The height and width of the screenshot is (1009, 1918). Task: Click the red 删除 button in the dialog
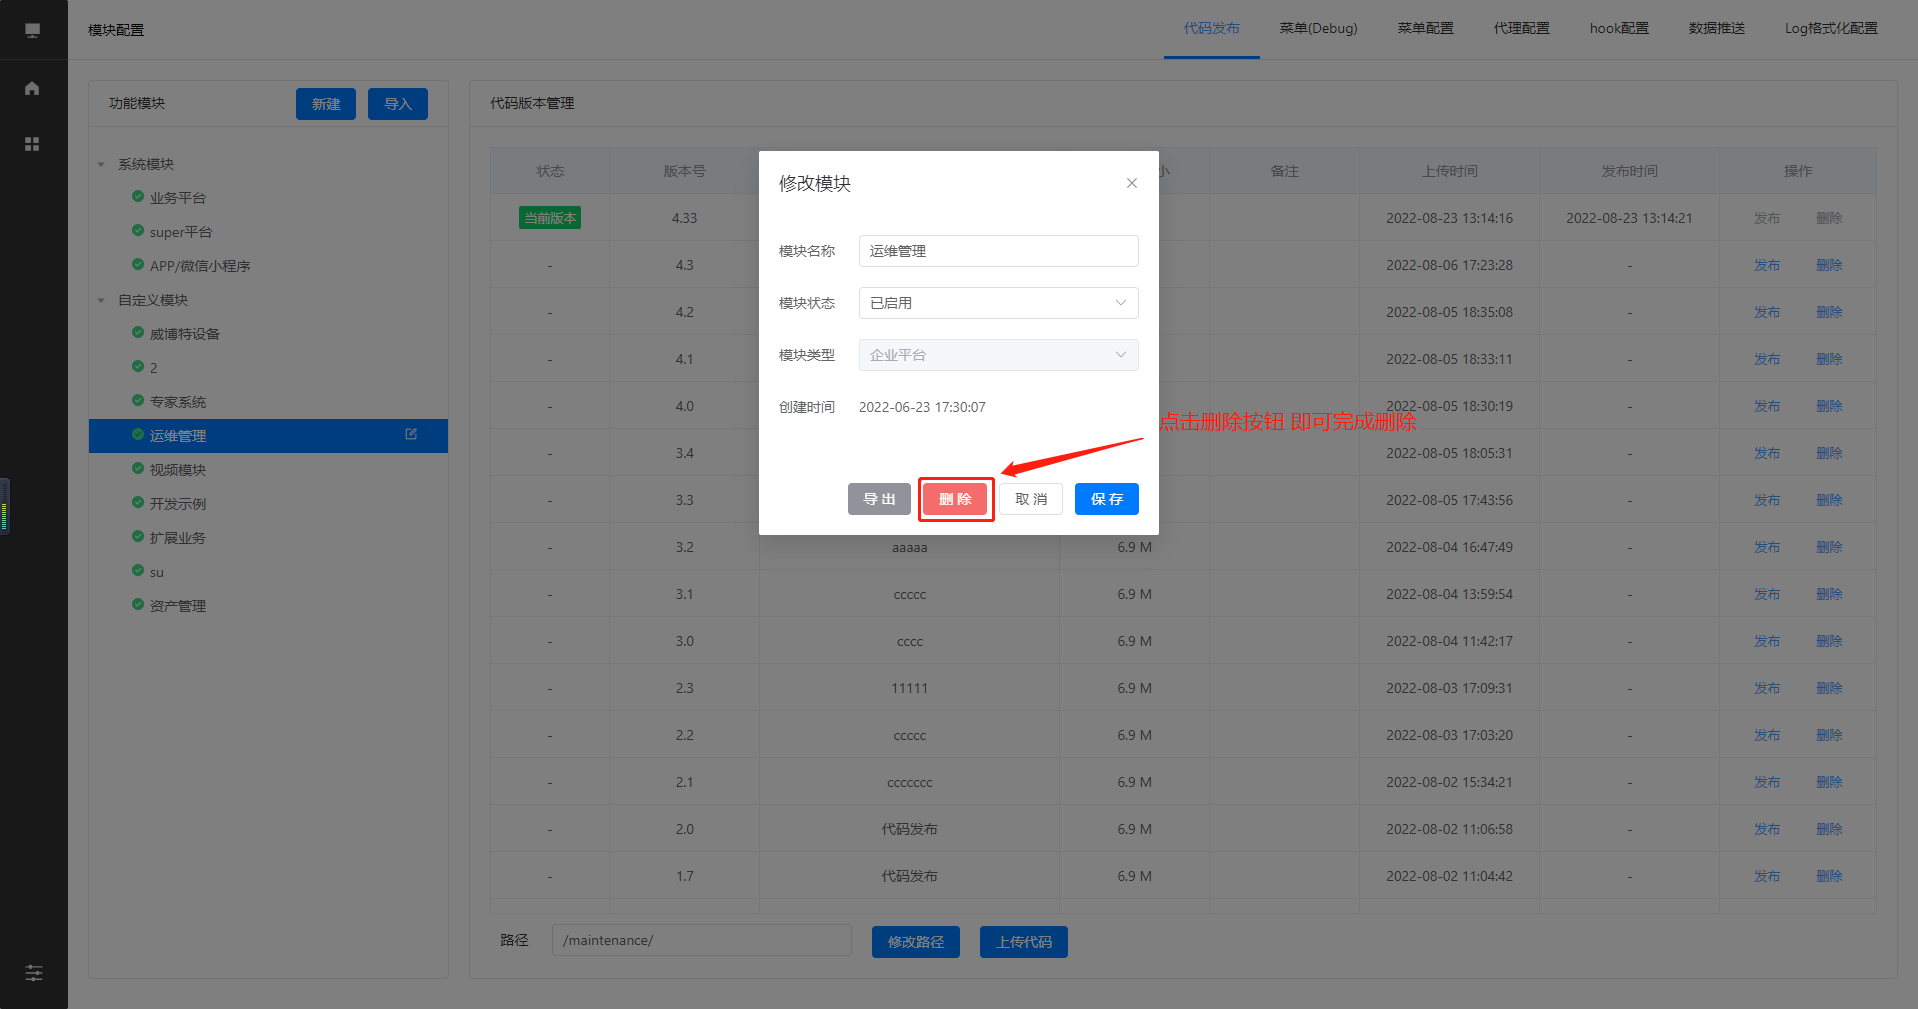point(955,499)
